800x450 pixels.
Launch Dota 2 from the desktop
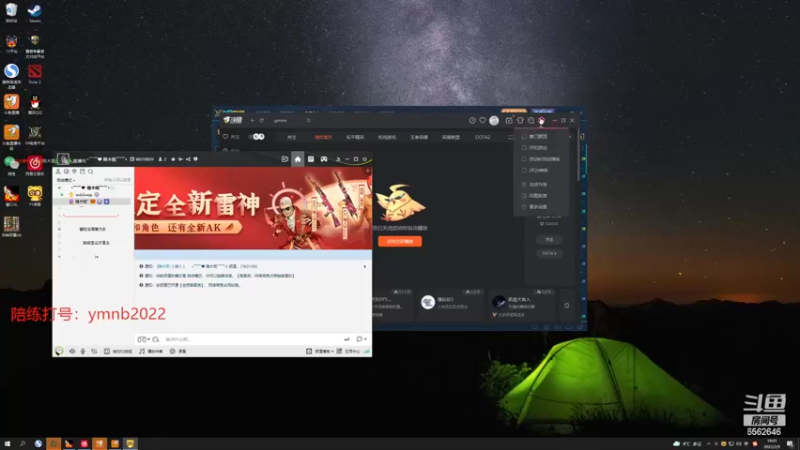click(35, 73)
